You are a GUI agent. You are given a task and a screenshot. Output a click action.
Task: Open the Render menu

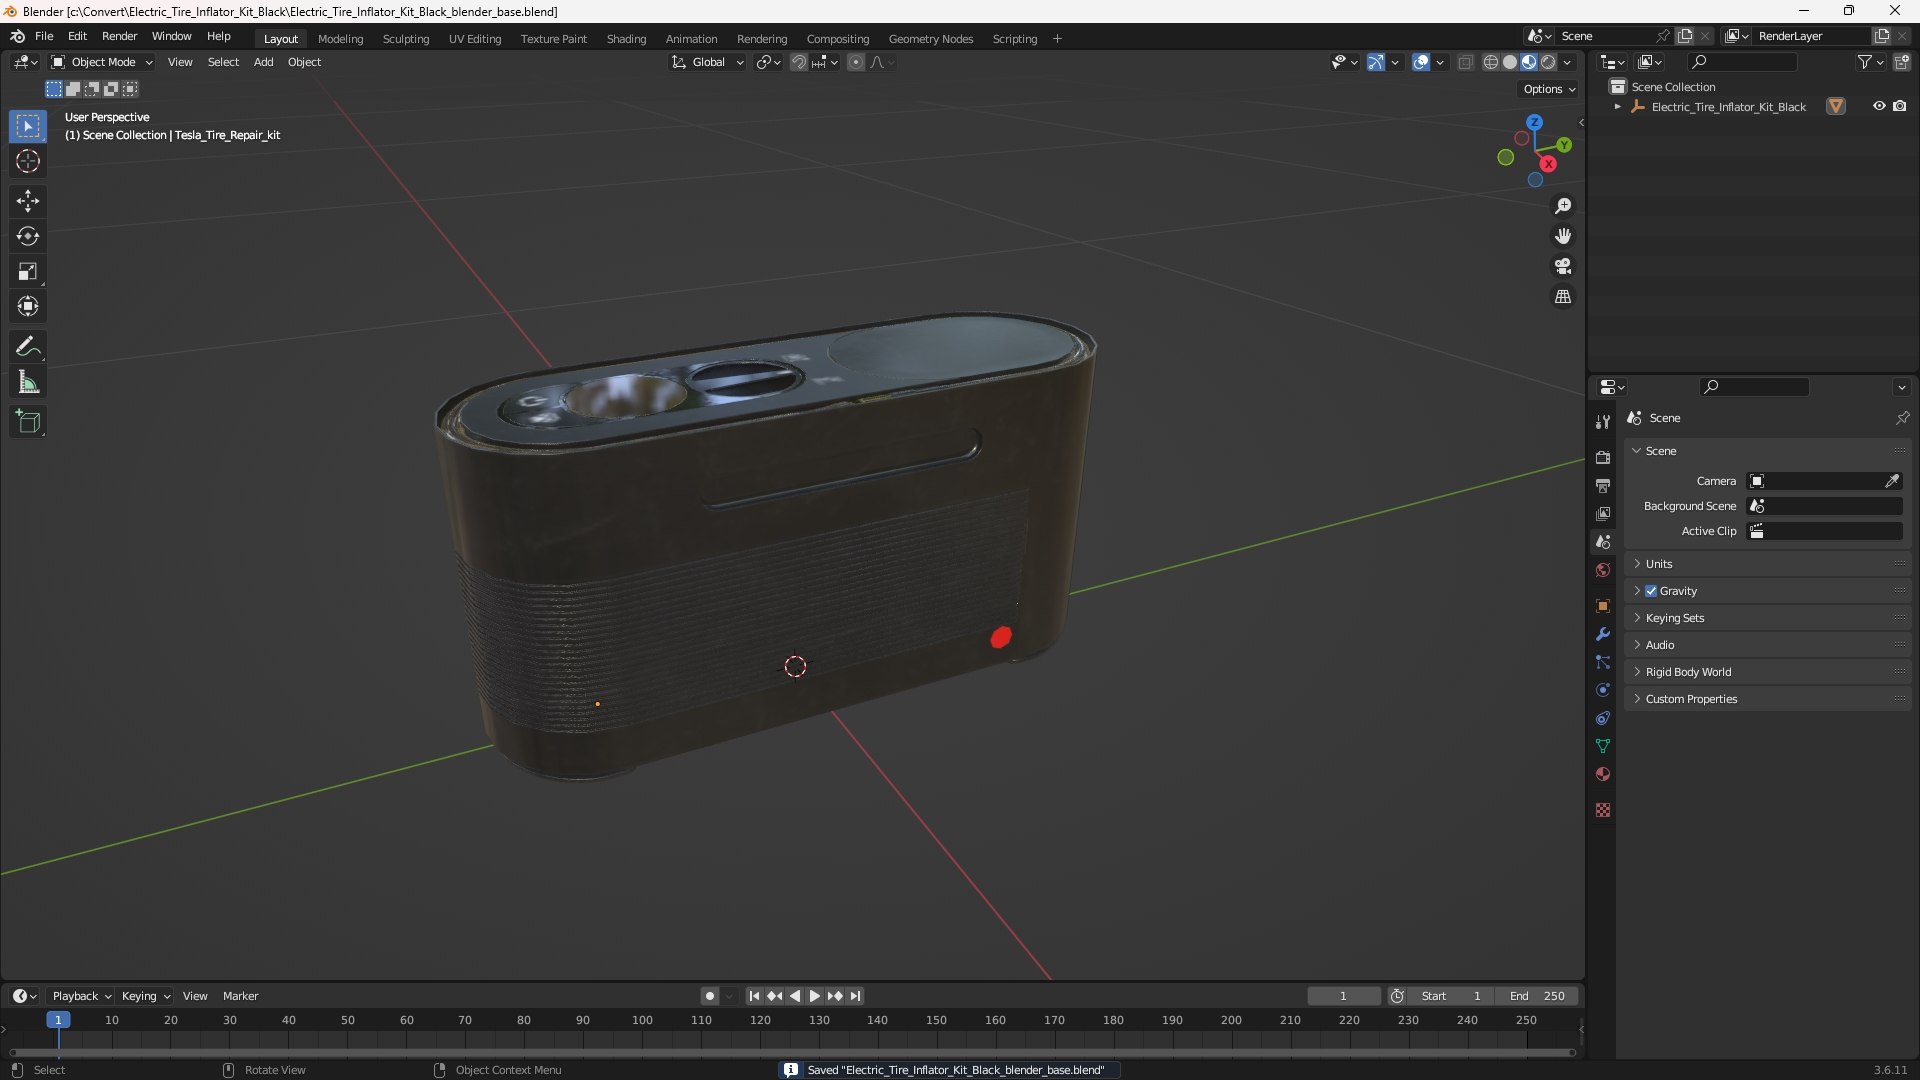[119, 36]
